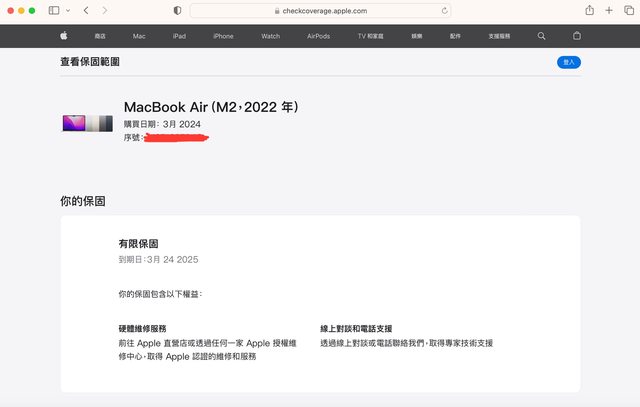Click the red close window button
This screenshot has width=640, height=407.
11,11
